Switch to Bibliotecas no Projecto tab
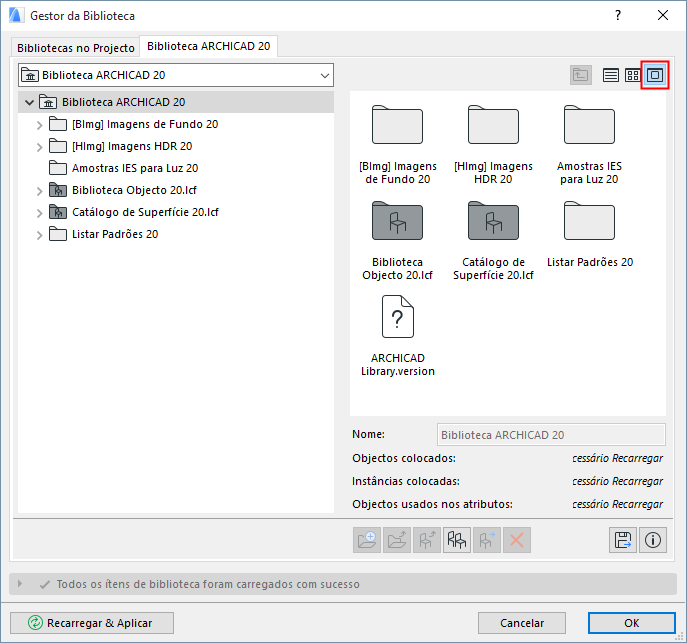This screenshot has width=687, height=643. (75, 48)
